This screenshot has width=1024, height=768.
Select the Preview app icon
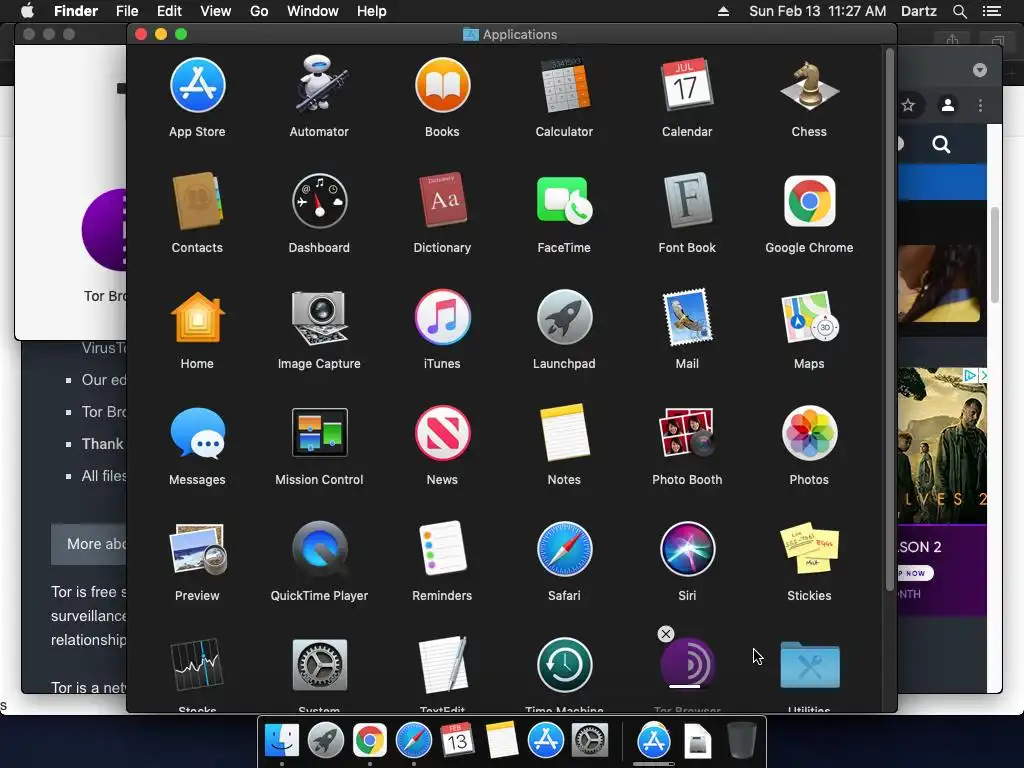(197, 549)
